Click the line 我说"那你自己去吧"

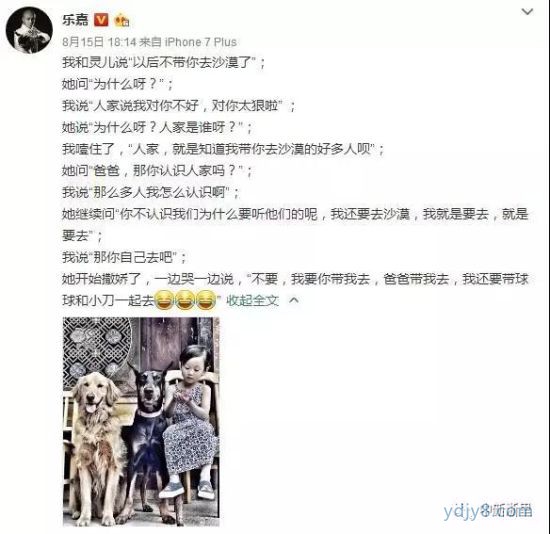(x=125, y=257)
